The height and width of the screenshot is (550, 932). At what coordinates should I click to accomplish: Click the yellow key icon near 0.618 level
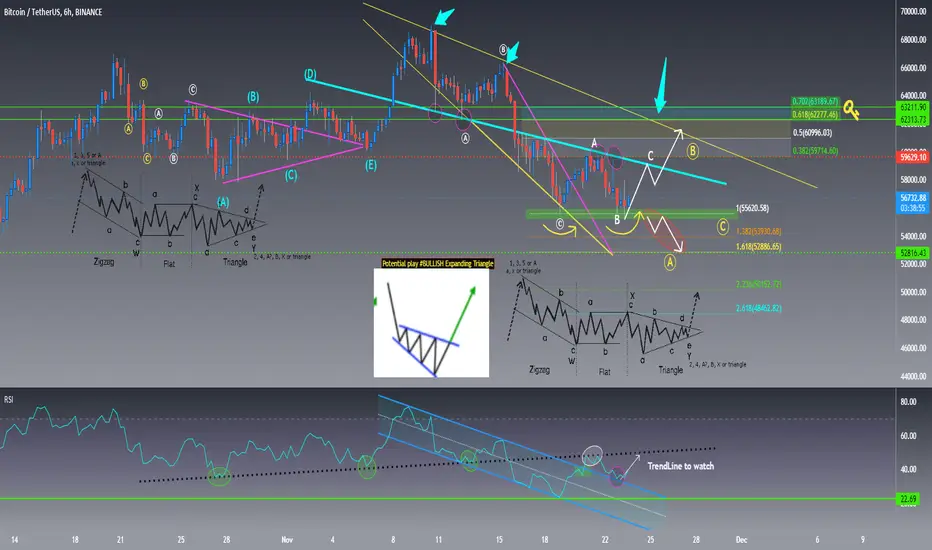[851, 110]
